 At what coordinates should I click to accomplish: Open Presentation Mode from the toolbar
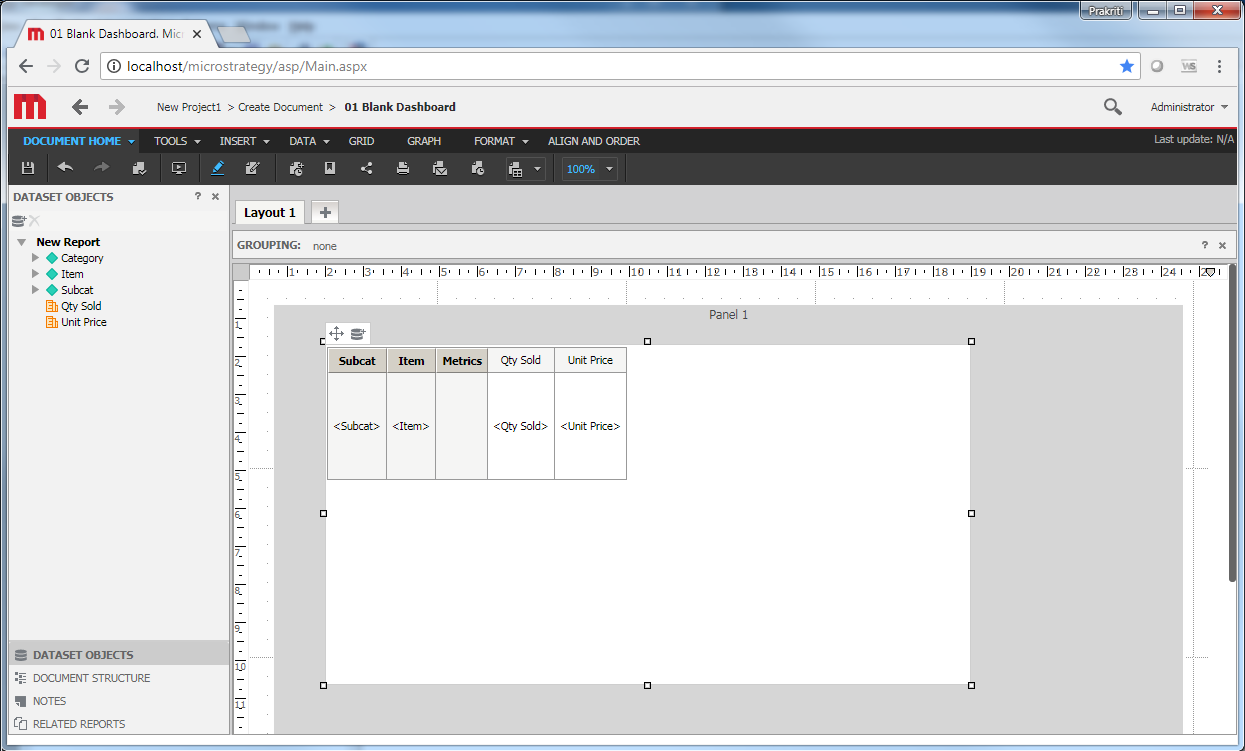click(x=179, y=168)
